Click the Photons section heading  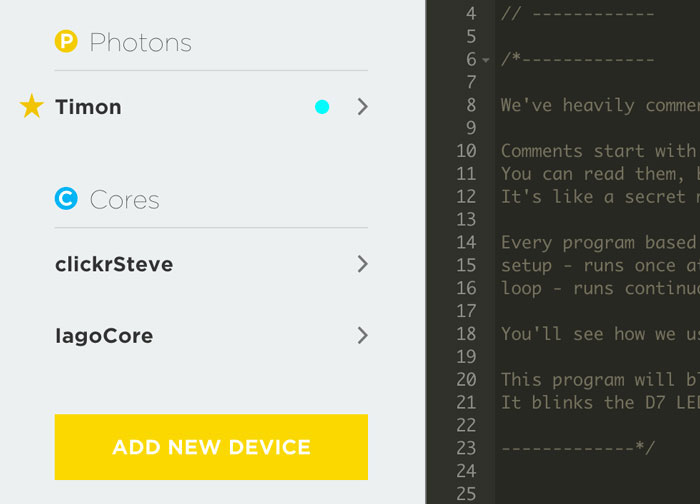(x=140, y=42)
